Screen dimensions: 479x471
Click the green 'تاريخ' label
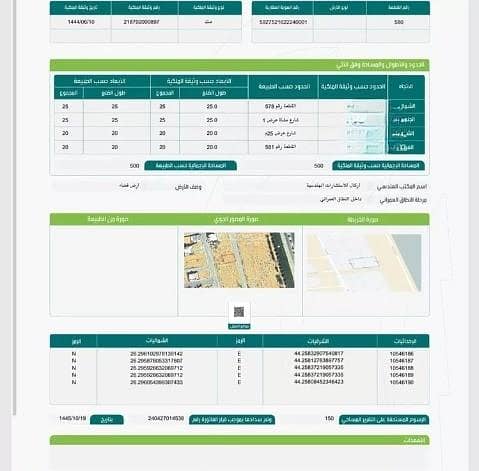(x=107, y=419)
